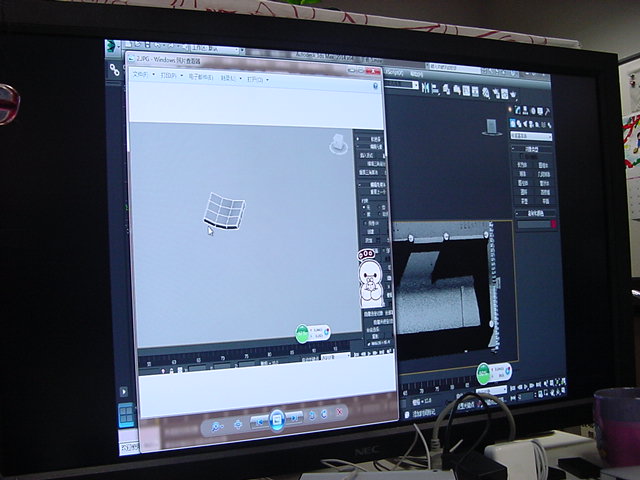Click the 平面 (Plane) button
Viewport: 640px width, 480px height.
point(545,202)
